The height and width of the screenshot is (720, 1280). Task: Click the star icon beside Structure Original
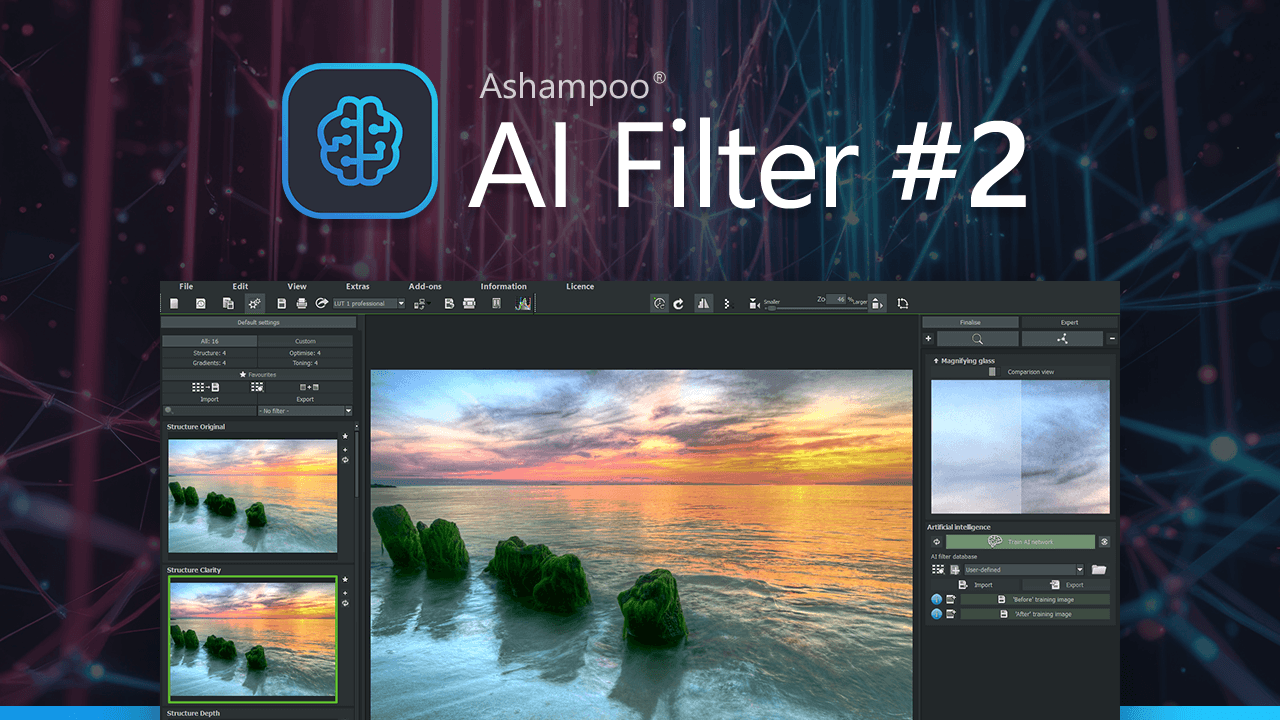point(345,436)
